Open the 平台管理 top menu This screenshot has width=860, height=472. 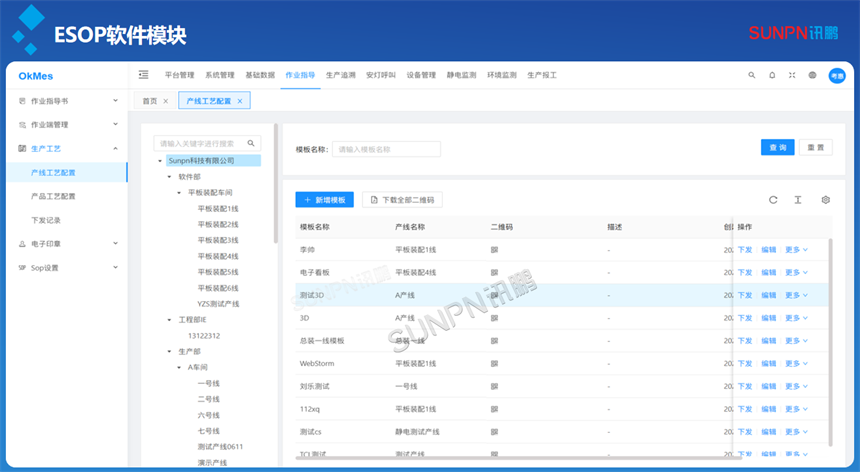[x=179, y=75]
